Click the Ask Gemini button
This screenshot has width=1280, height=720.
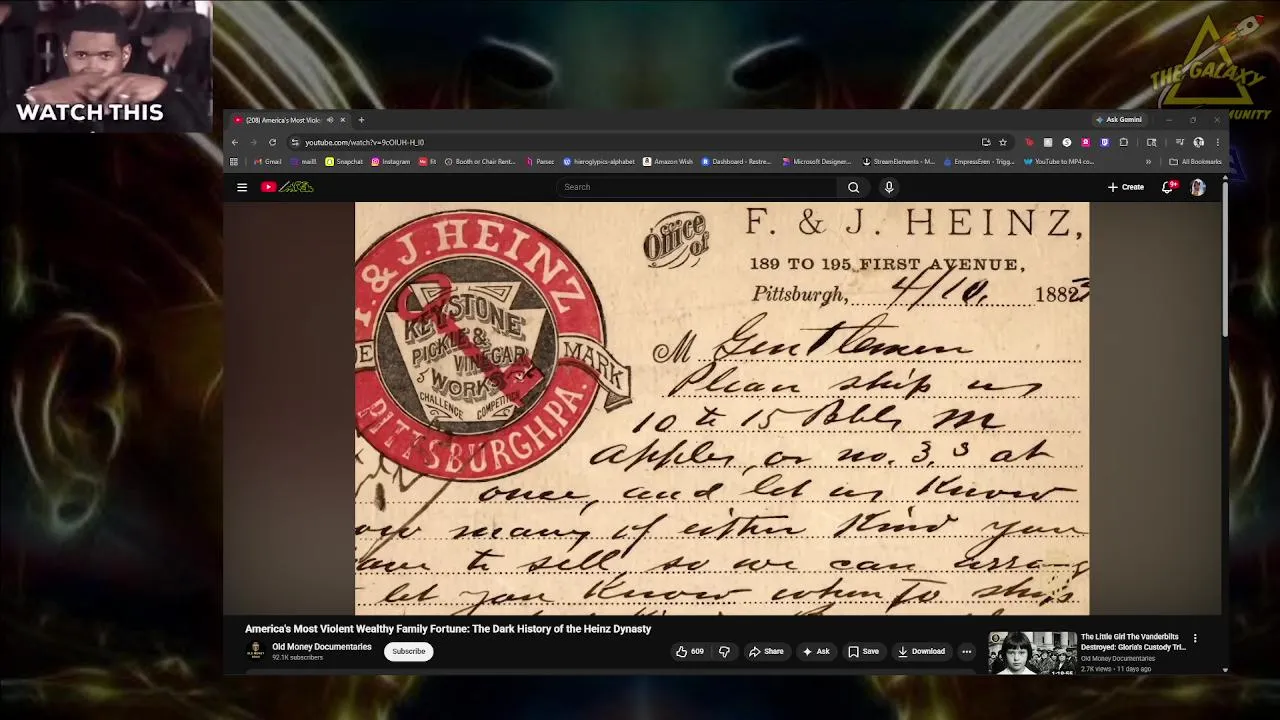pyautogui.click(x=1119, y=119)
